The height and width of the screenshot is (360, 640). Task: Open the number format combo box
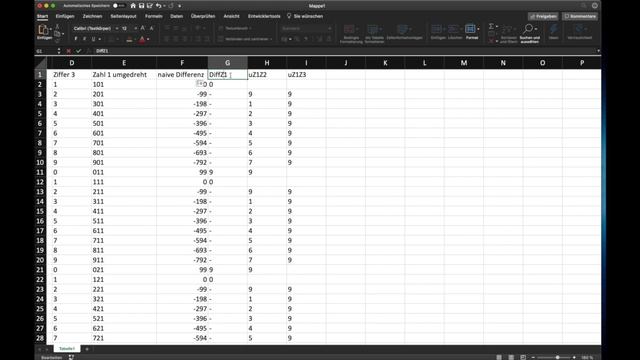pos(306,29)
